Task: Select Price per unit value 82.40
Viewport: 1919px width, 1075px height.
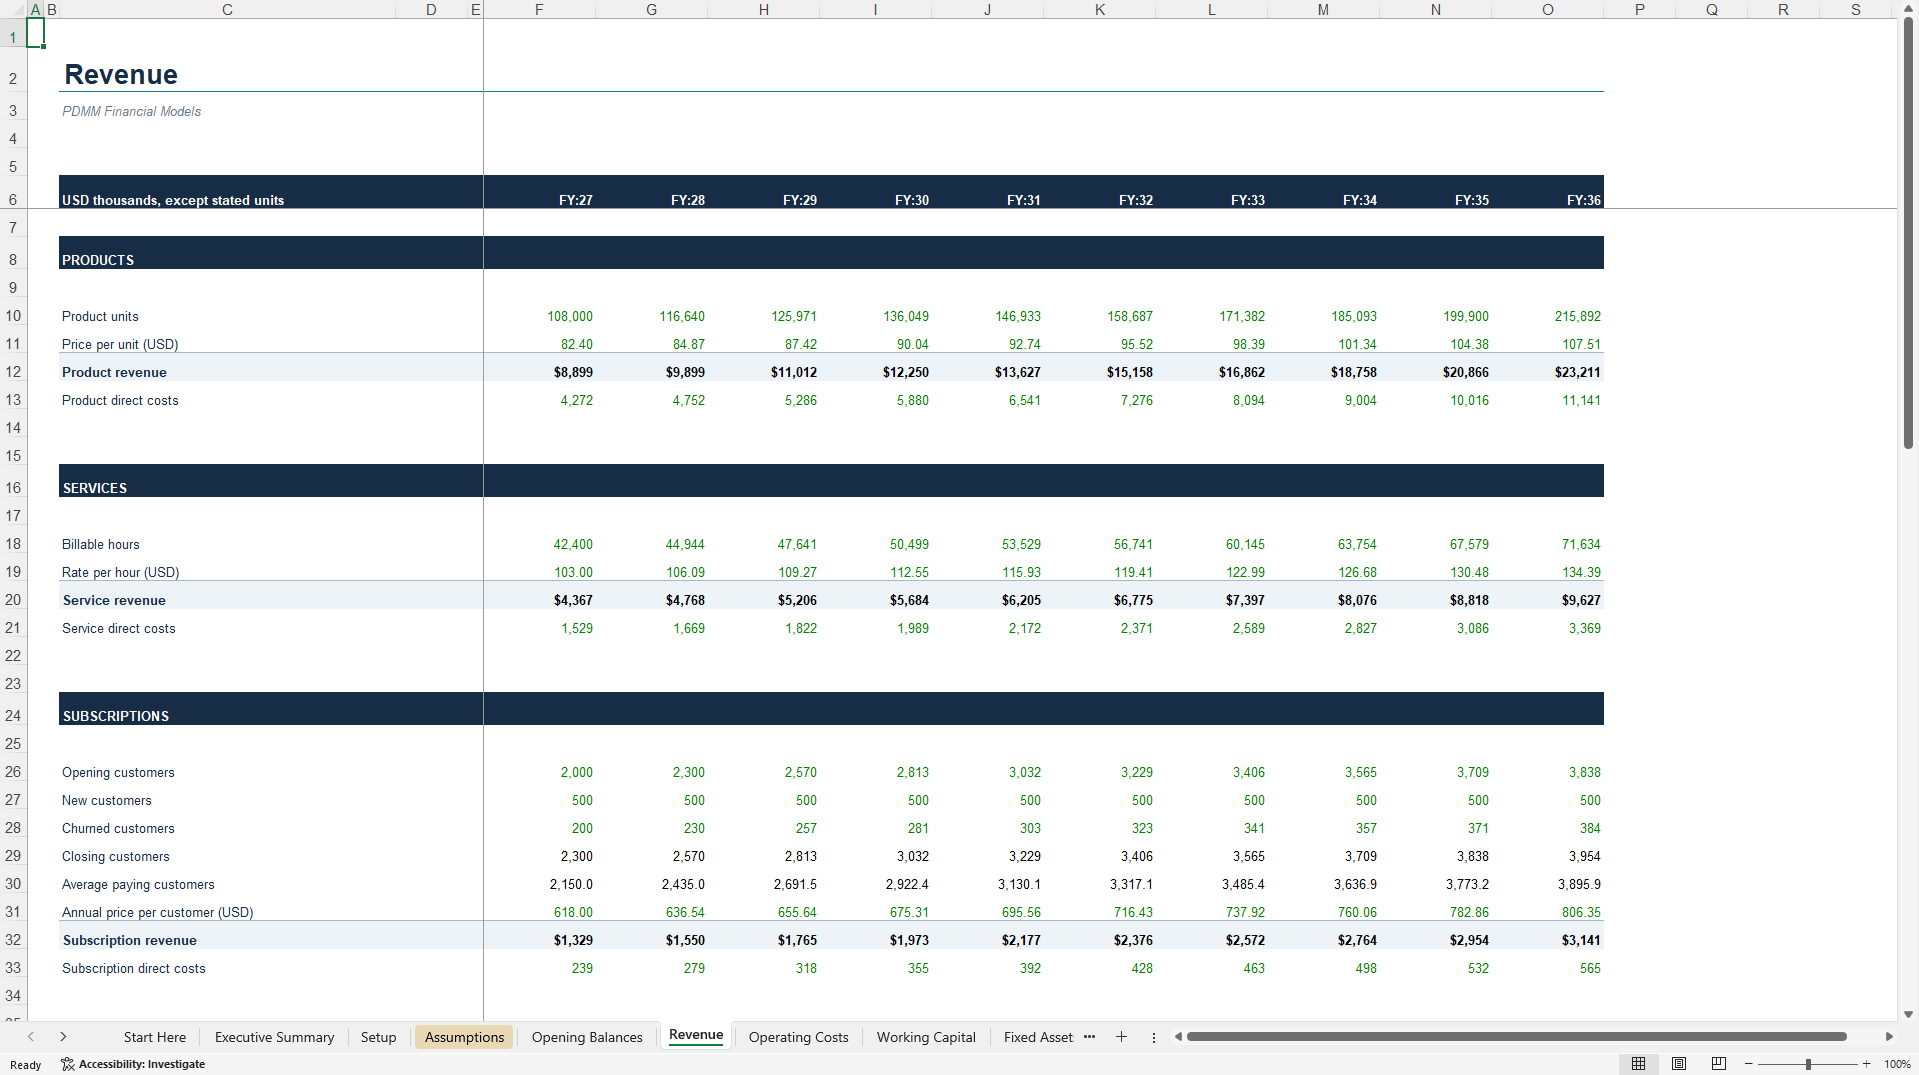Action: tap(576, 344)
